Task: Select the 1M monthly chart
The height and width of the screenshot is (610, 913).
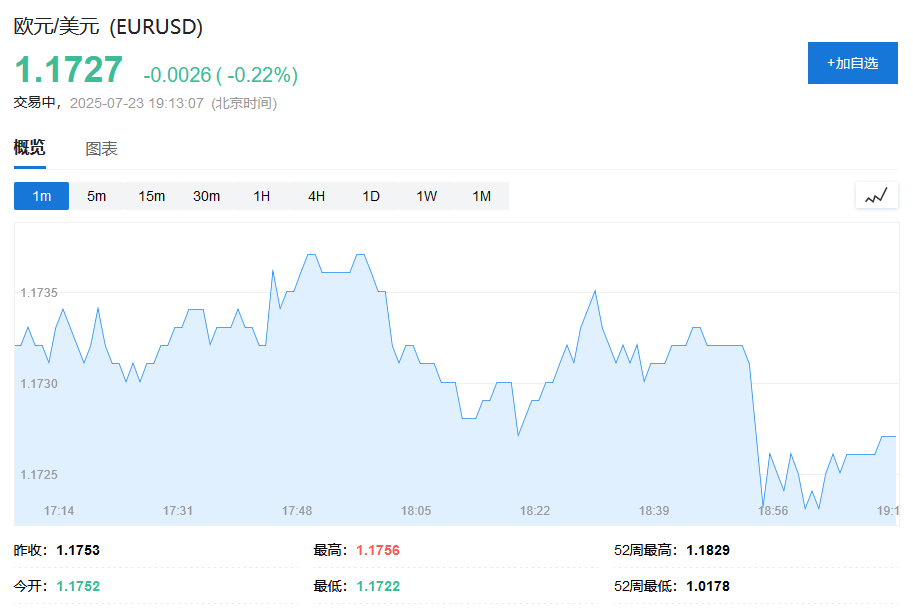Action: (x=482, y=196)
